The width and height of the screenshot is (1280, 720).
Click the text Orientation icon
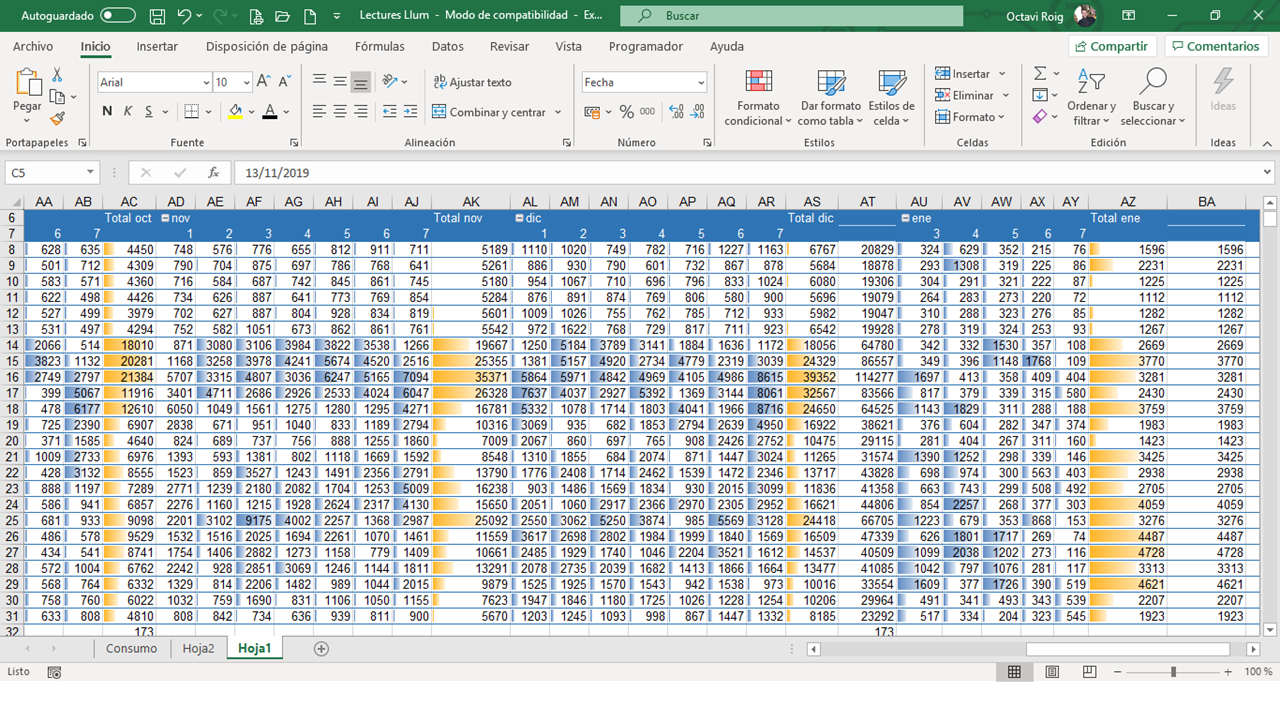tap(390, 82)
